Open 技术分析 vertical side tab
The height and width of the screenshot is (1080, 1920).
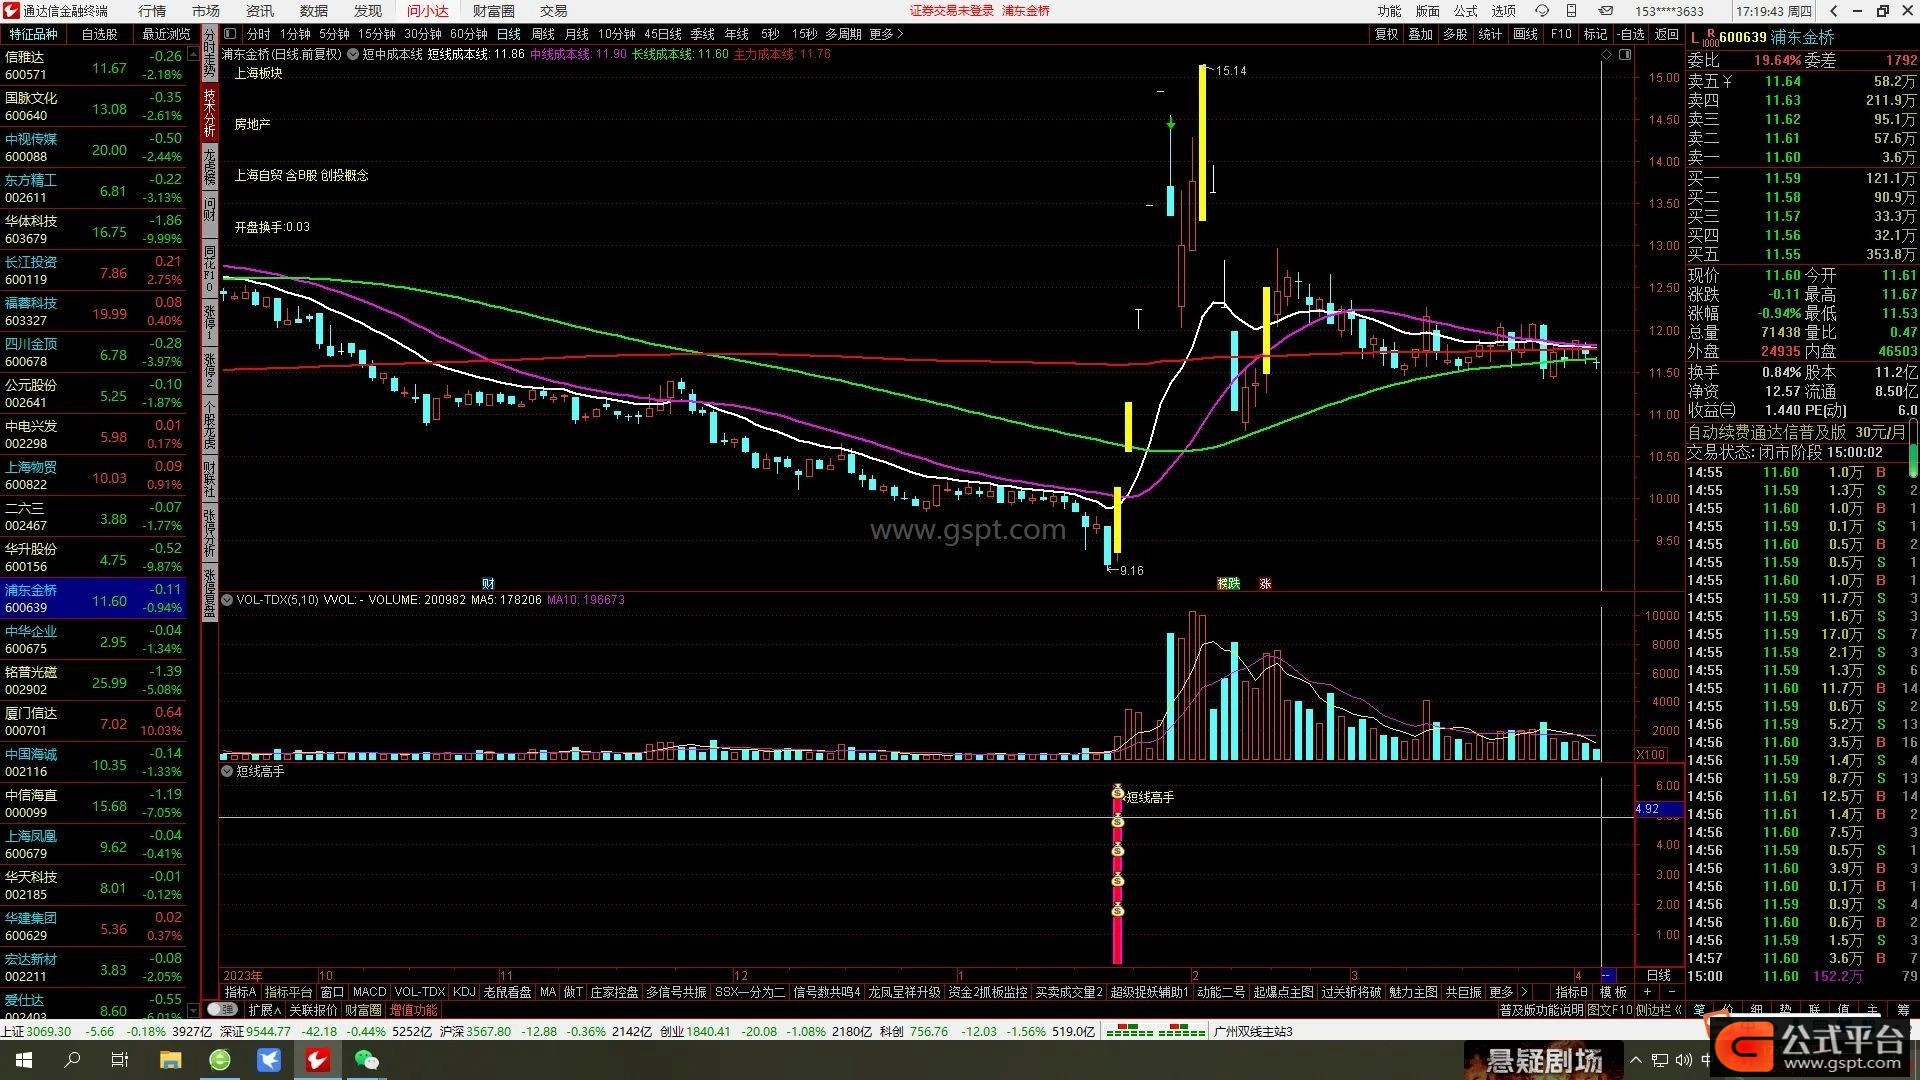click(x=210, y=111)
